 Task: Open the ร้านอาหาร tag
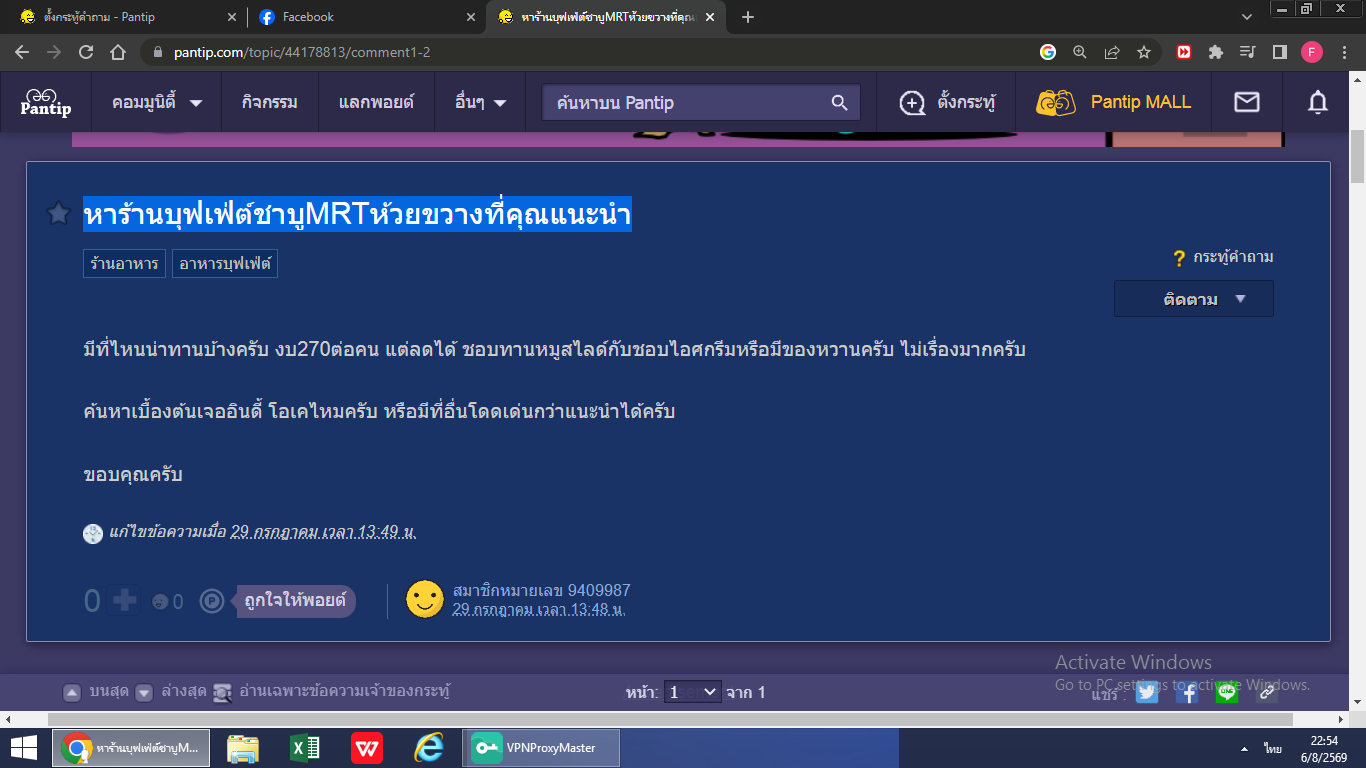point(125,264)
